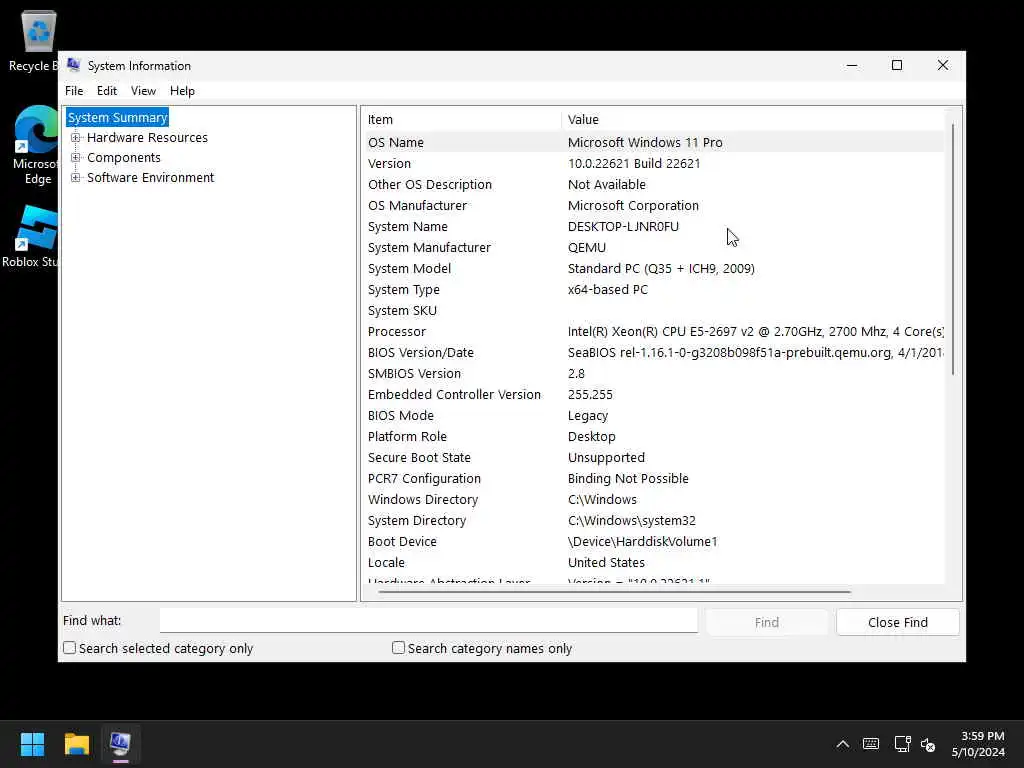This screenshot has height=768, width=1024.
Task: Select the Processor row
Action: pos(653,331)
